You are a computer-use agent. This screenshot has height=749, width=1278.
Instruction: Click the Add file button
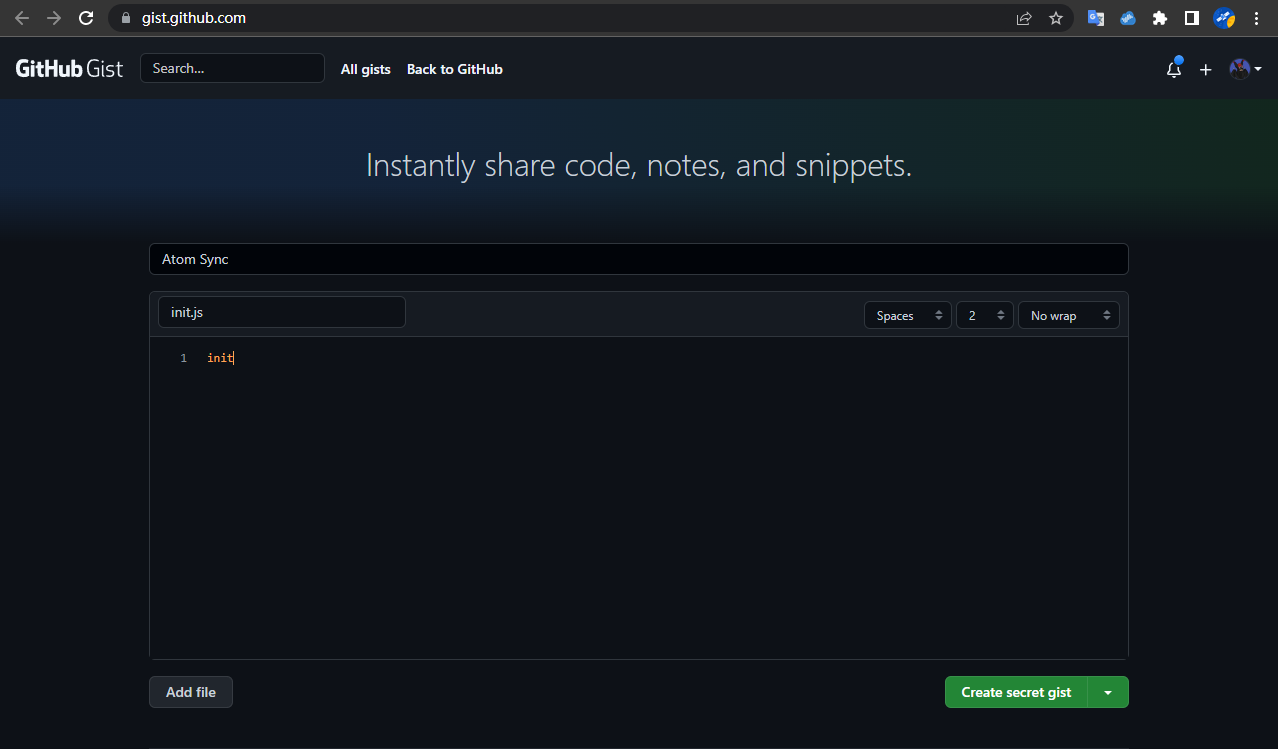pos(191,692)
